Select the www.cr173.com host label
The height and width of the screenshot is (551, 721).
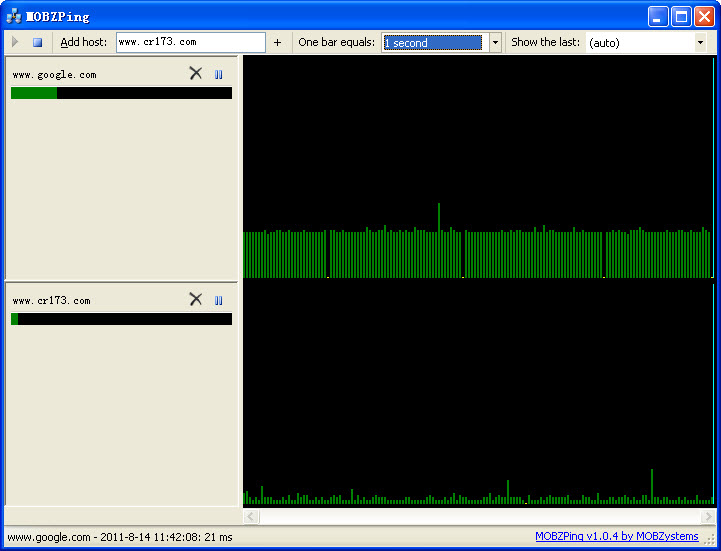(x=51, y=301)
